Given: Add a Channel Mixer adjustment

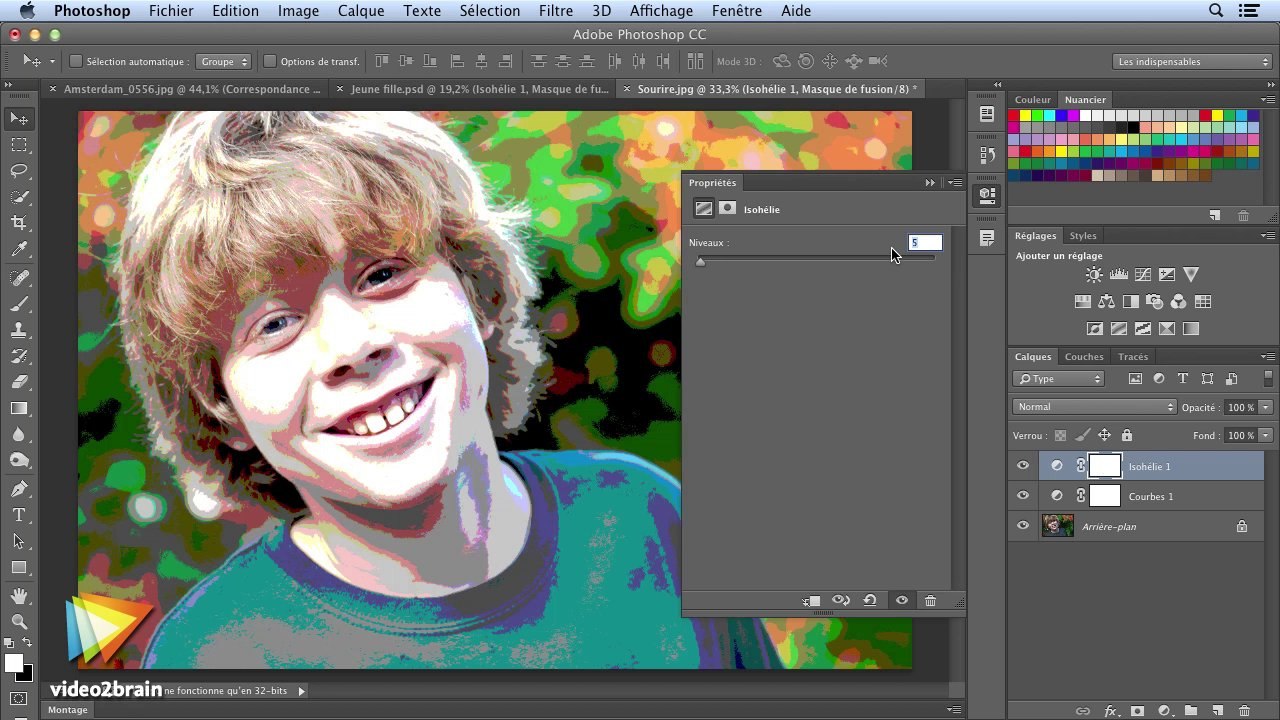Looking at the screenshot, I should coord(1179,302).
